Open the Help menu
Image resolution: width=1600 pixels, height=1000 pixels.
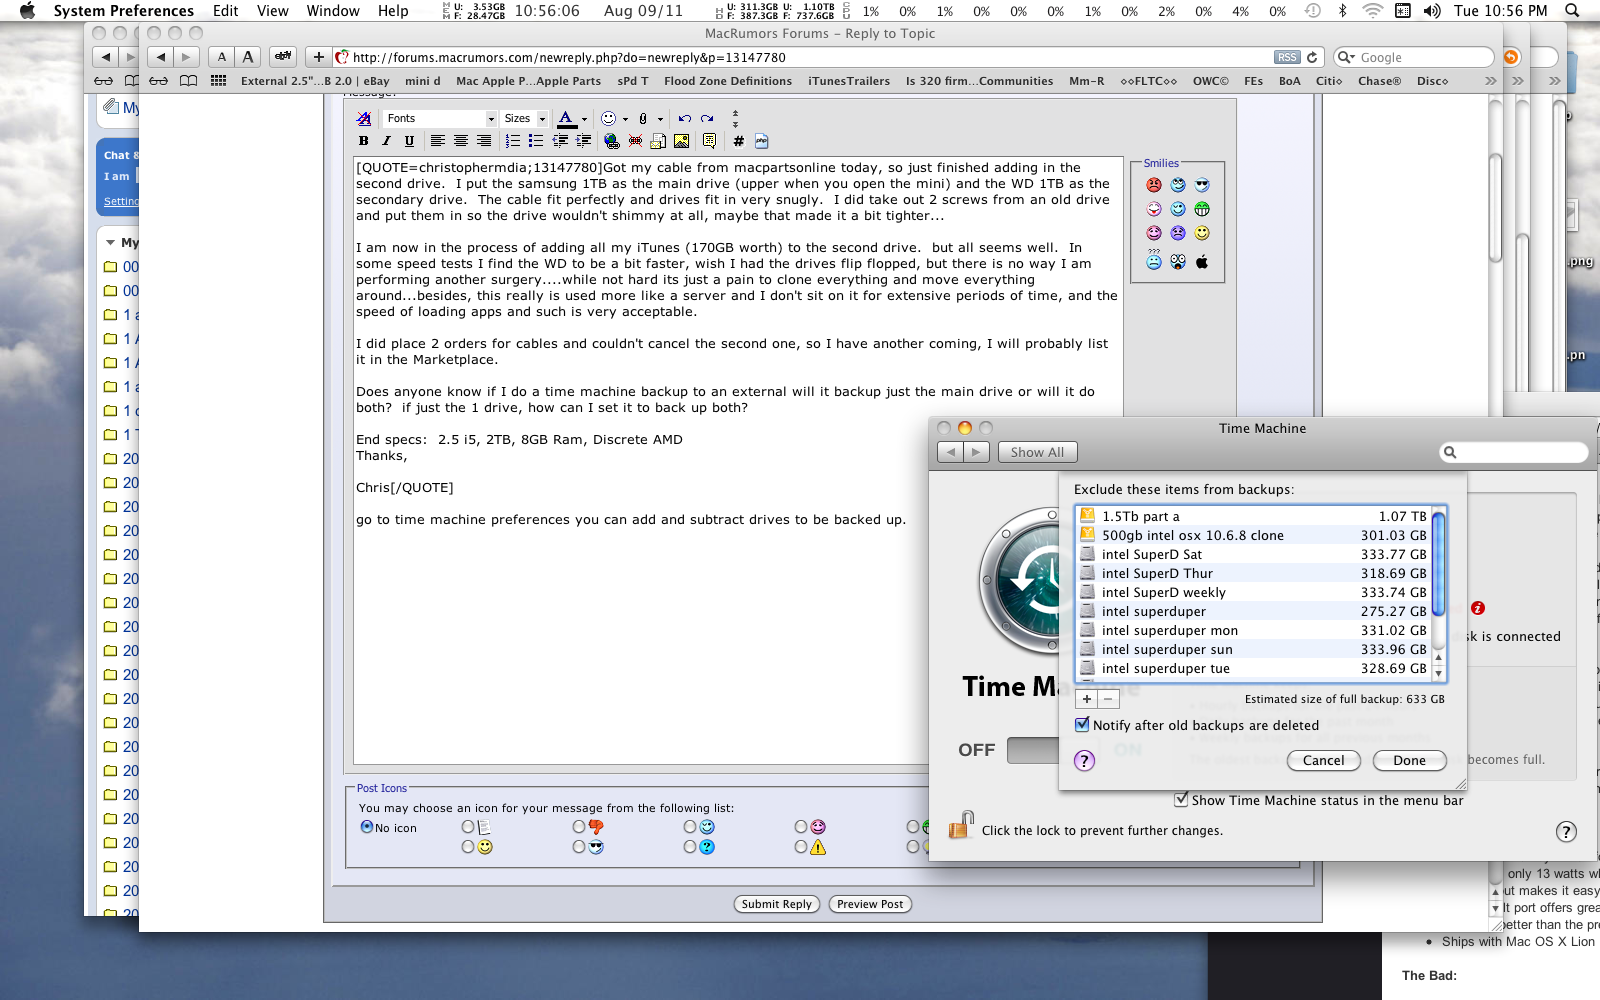tap(393, 11)
